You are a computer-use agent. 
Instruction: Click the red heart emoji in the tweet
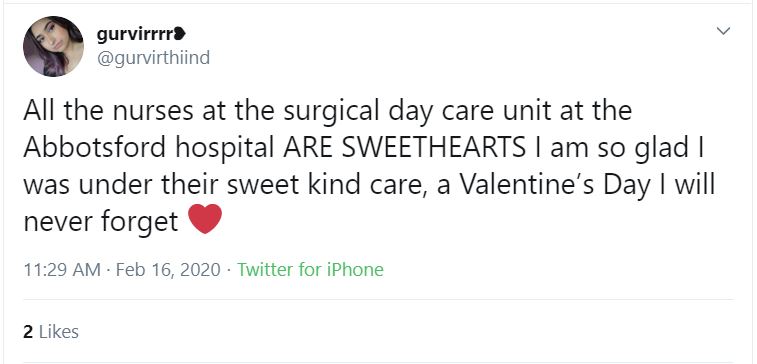click(205, 218)
